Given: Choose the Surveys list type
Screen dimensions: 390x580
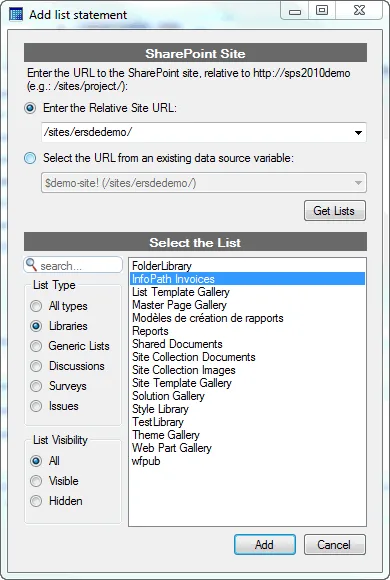Looking at the screenshot, I should coord(36,386).
